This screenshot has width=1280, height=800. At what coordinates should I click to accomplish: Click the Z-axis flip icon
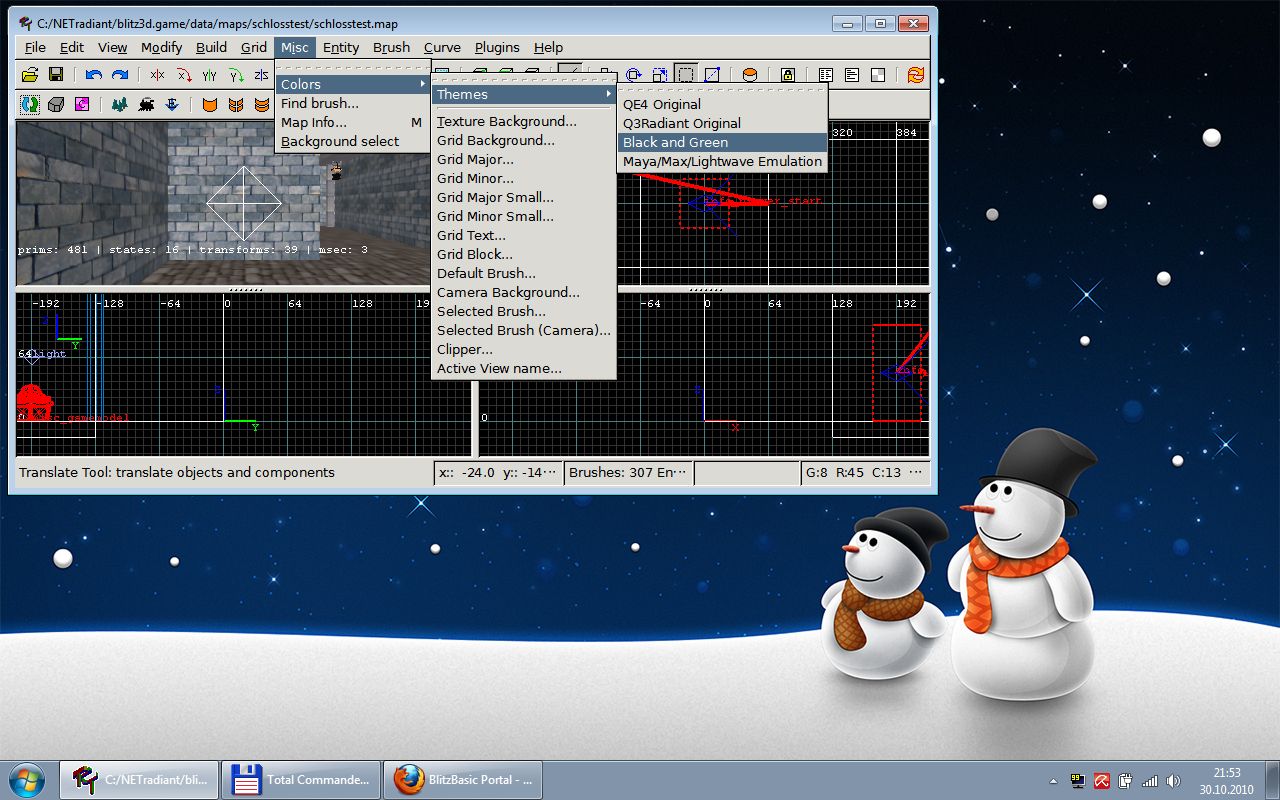tap(261, 75)
